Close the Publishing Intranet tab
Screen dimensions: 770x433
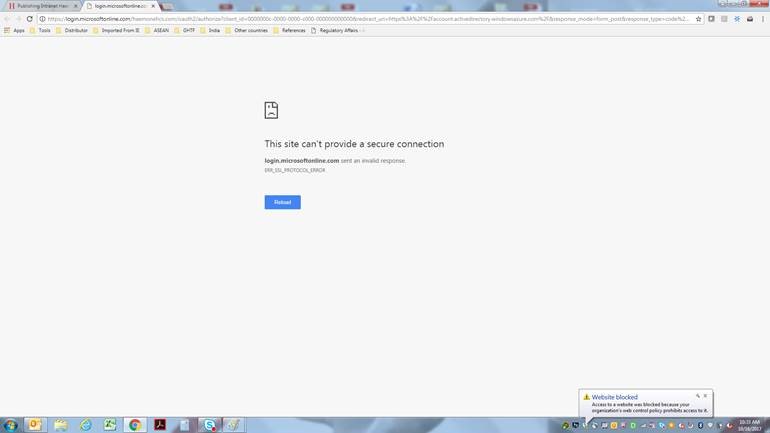[x=76, y=6]
